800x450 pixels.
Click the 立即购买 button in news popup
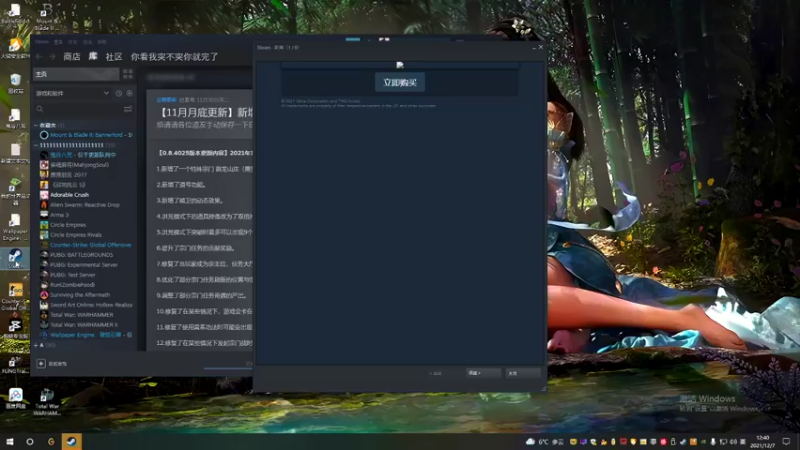click(400, 82)
